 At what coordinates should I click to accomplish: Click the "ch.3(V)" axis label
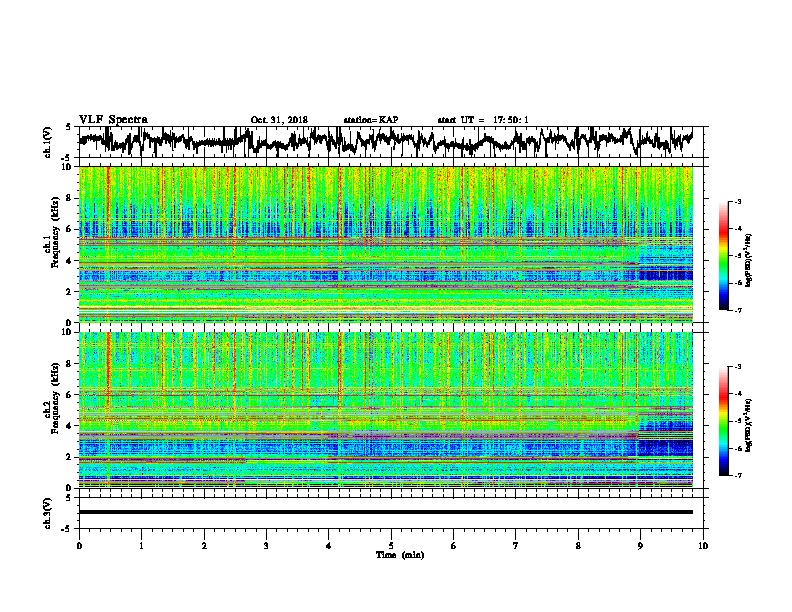click(48, 513)
